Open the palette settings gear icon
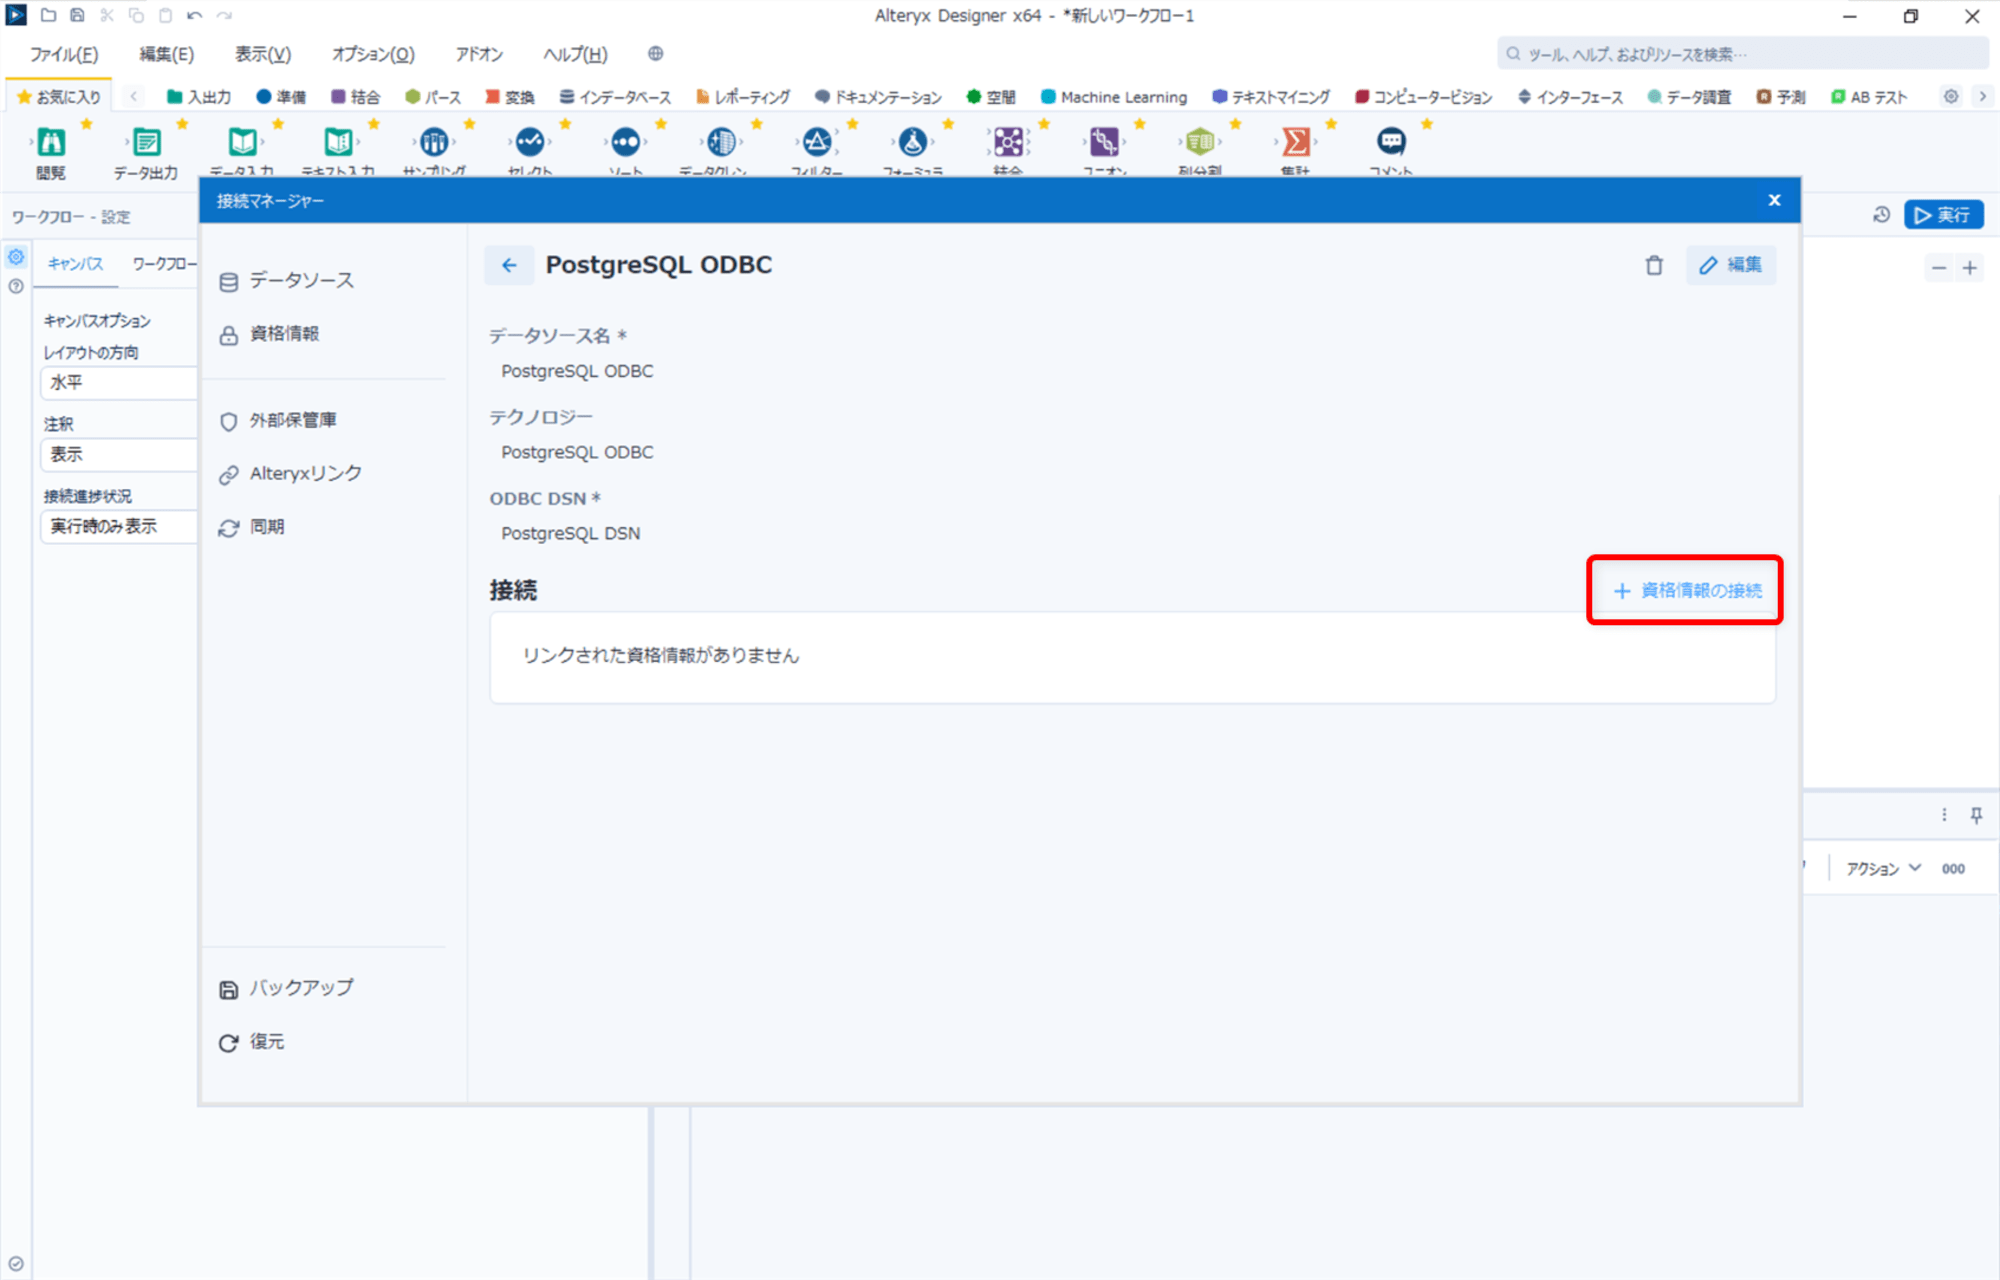Screen dimensions: 2000x1280 (x=1951, y=97)
